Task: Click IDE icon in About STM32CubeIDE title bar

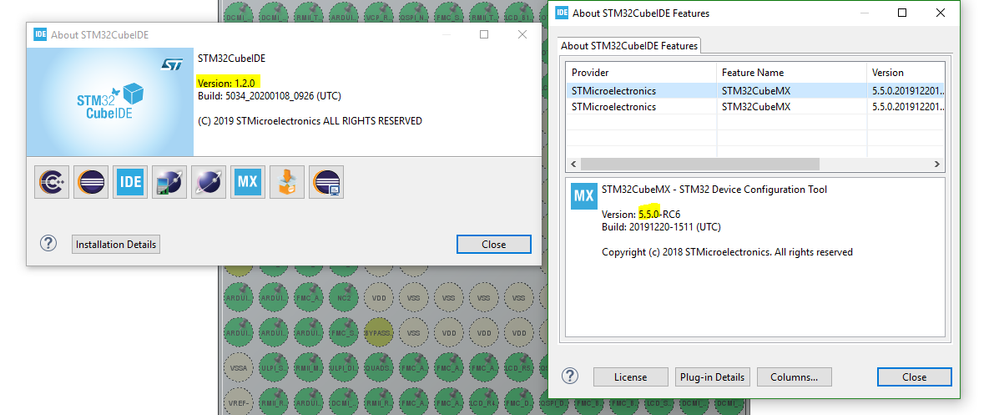Action: 40,34
